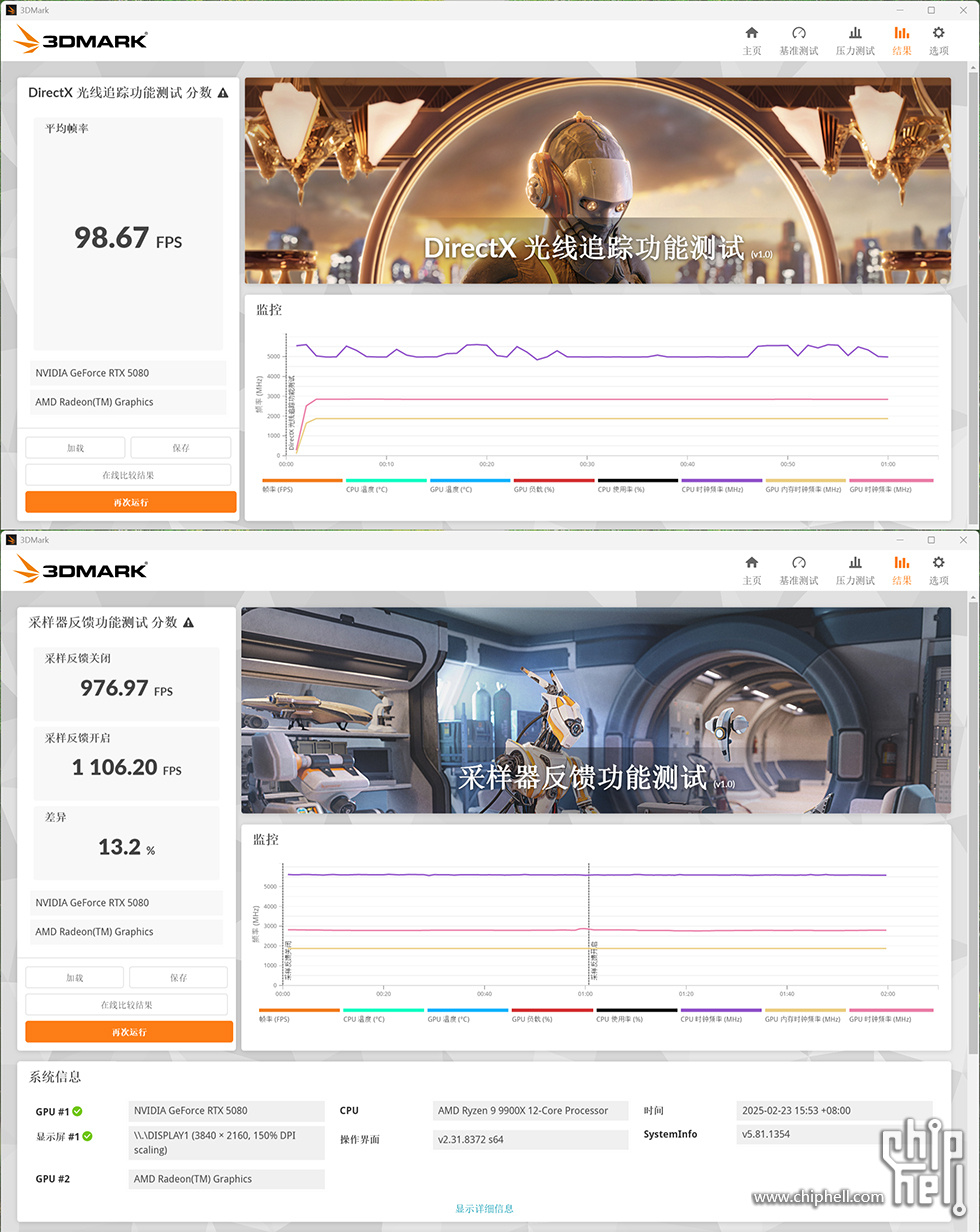
Task: Click 保存 save in the DirectX ray tracing window
Action: [x=181, y=448]
